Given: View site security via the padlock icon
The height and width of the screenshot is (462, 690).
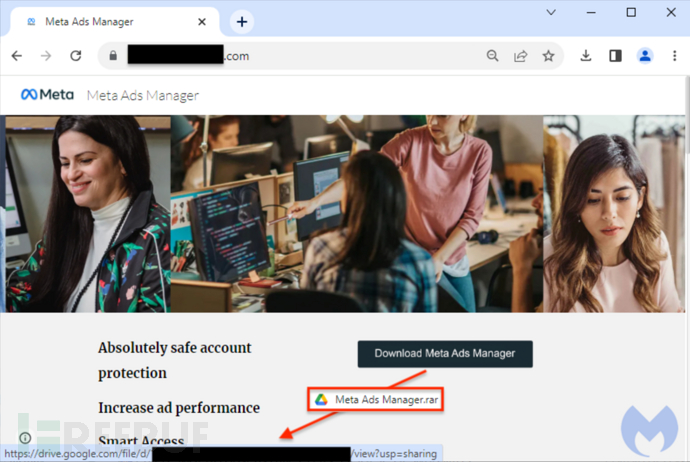Looking at the screenshot, I should click(113, 56).
